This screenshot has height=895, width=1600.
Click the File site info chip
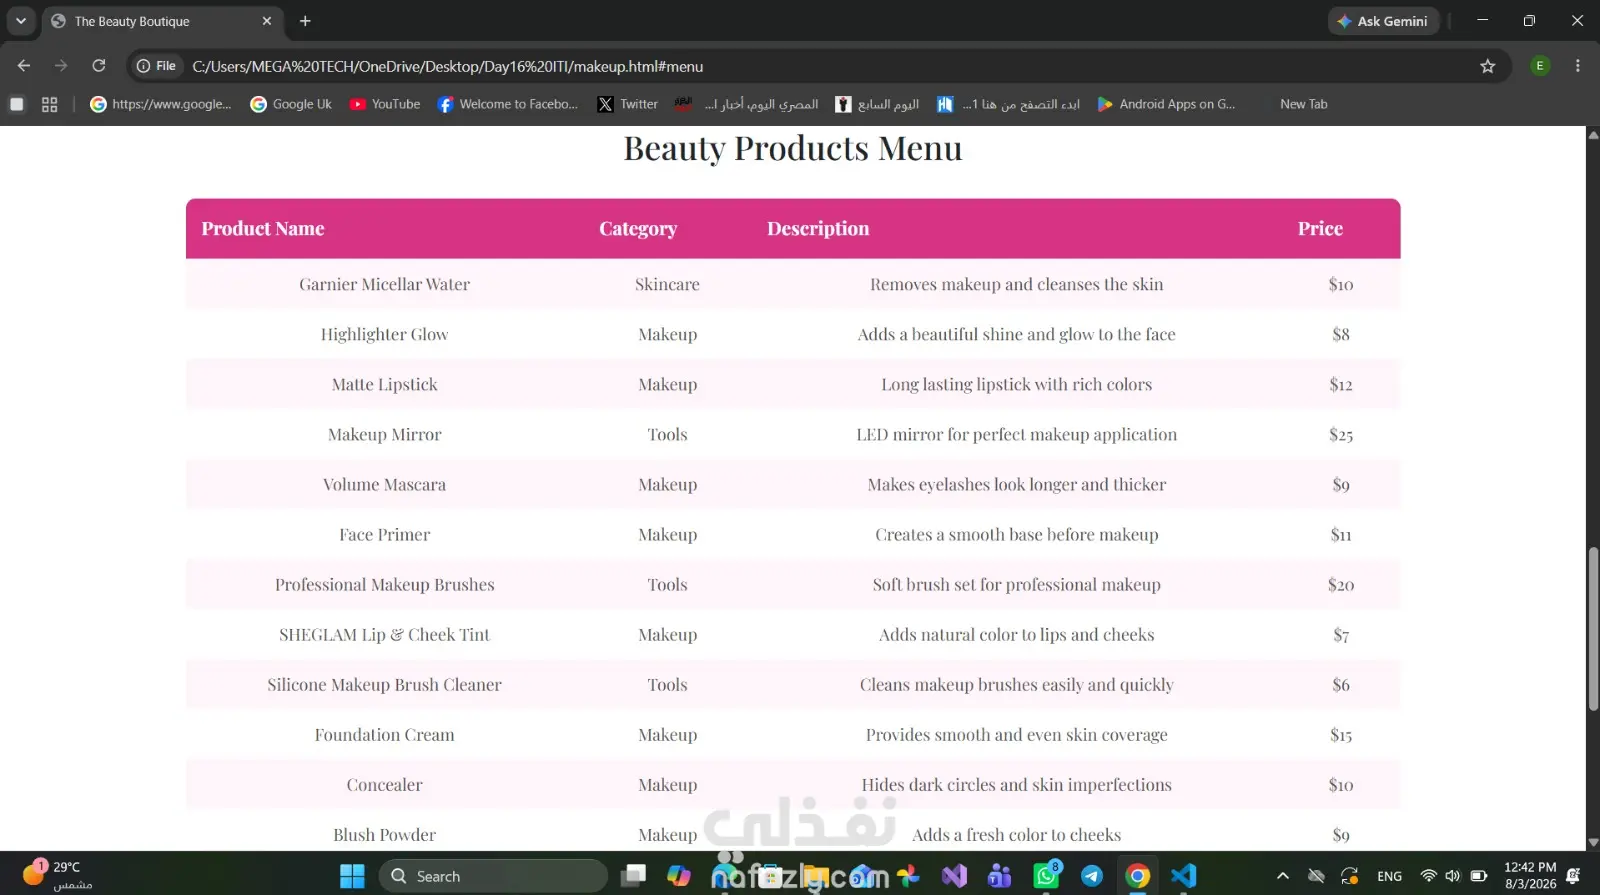(157, 66)
